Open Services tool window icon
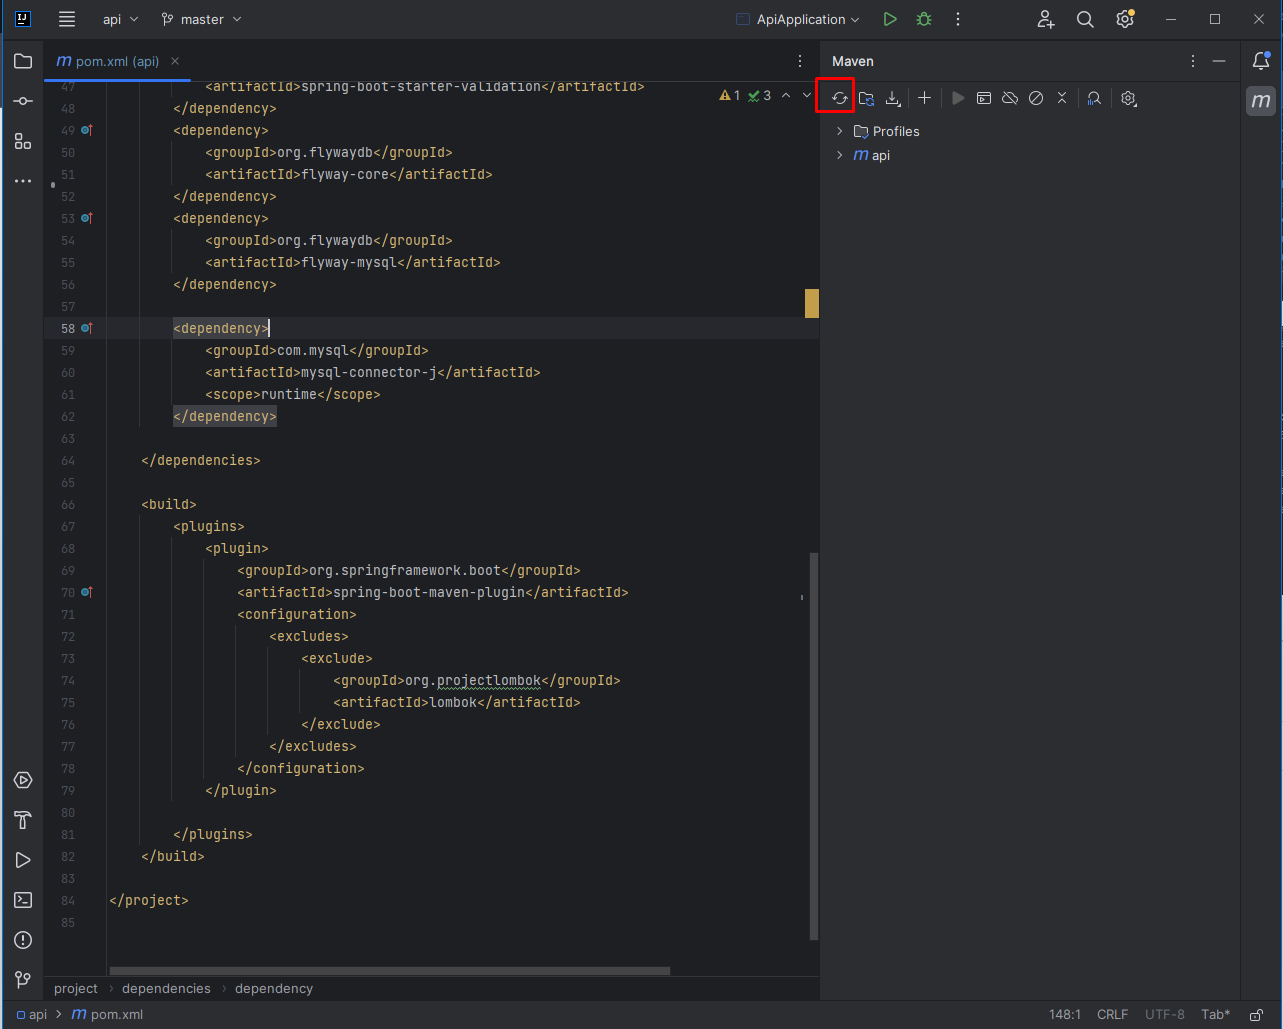 22,780
